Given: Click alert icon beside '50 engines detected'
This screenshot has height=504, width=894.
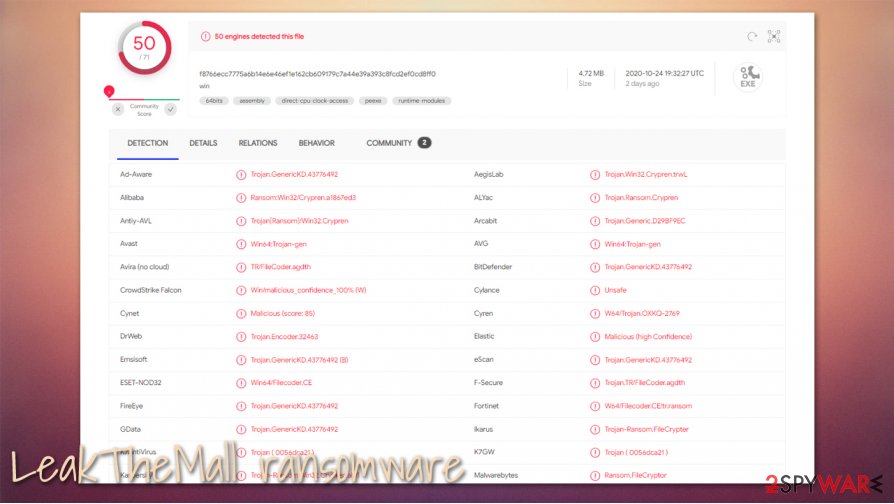Looking at the screenshot, I should [205, 36].
